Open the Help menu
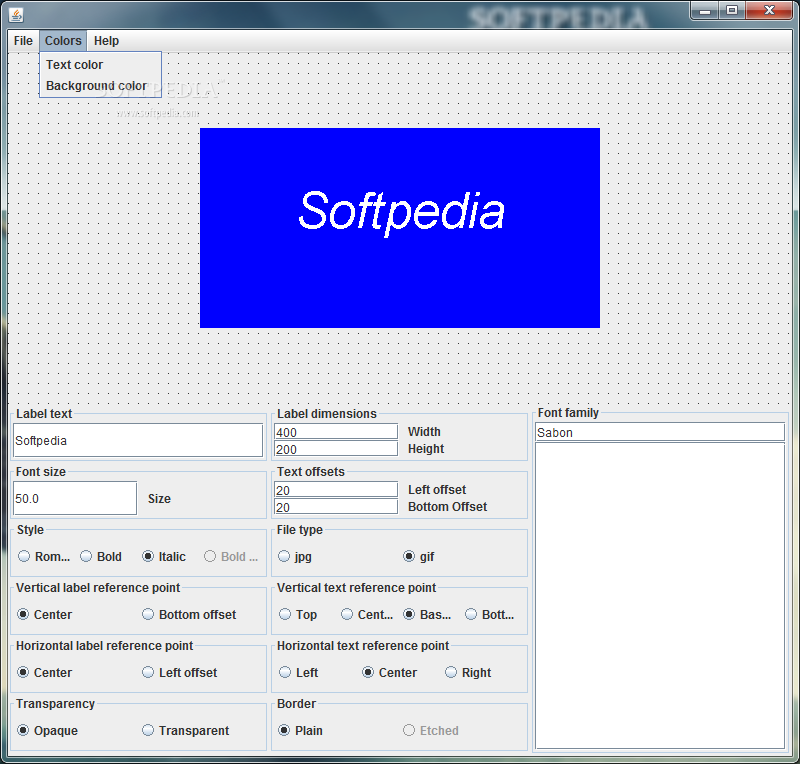The image size is (800, 764). click(106, 41)
